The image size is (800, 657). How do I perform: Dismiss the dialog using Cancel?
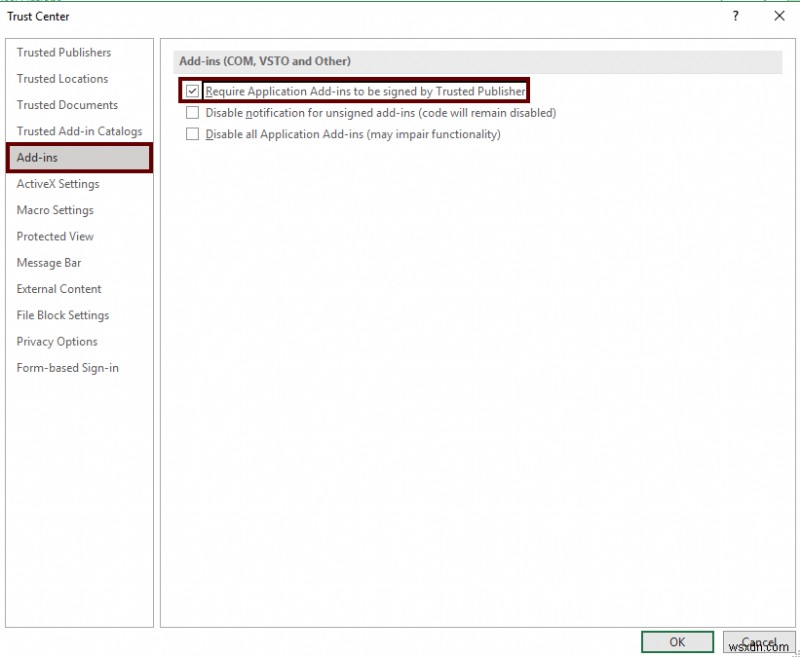pos(761,642)
